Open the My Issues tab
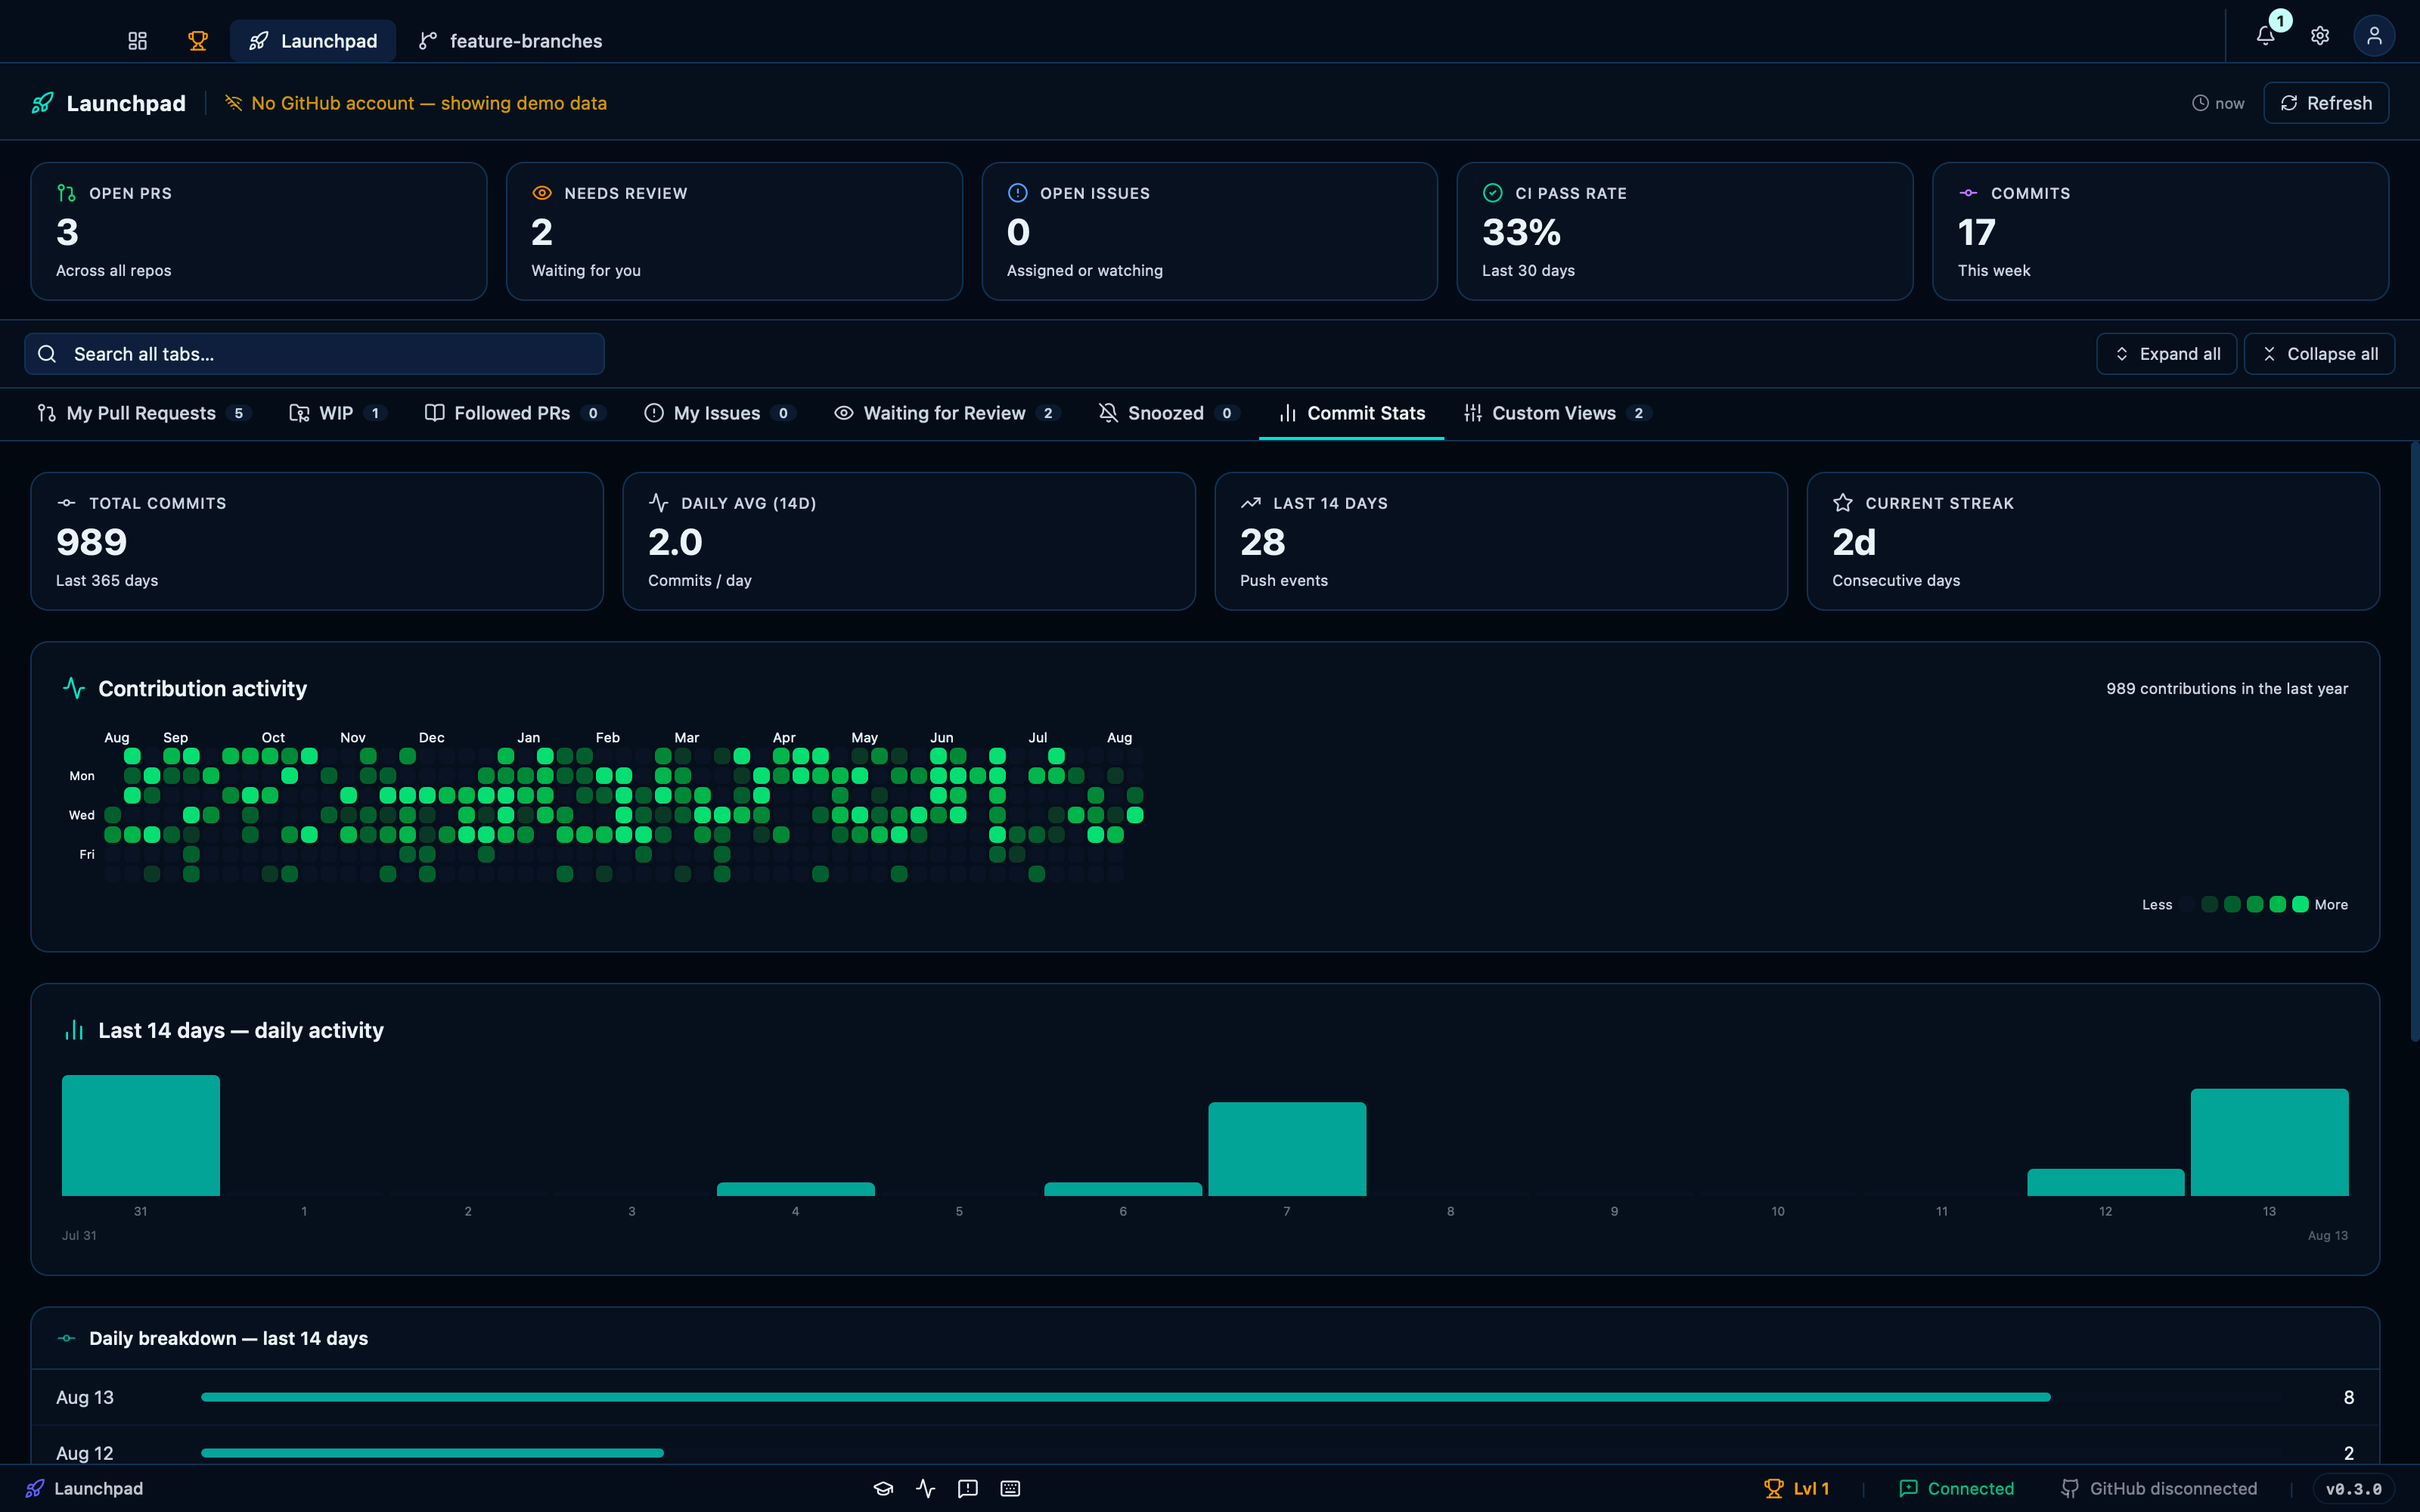 [719, 413]
